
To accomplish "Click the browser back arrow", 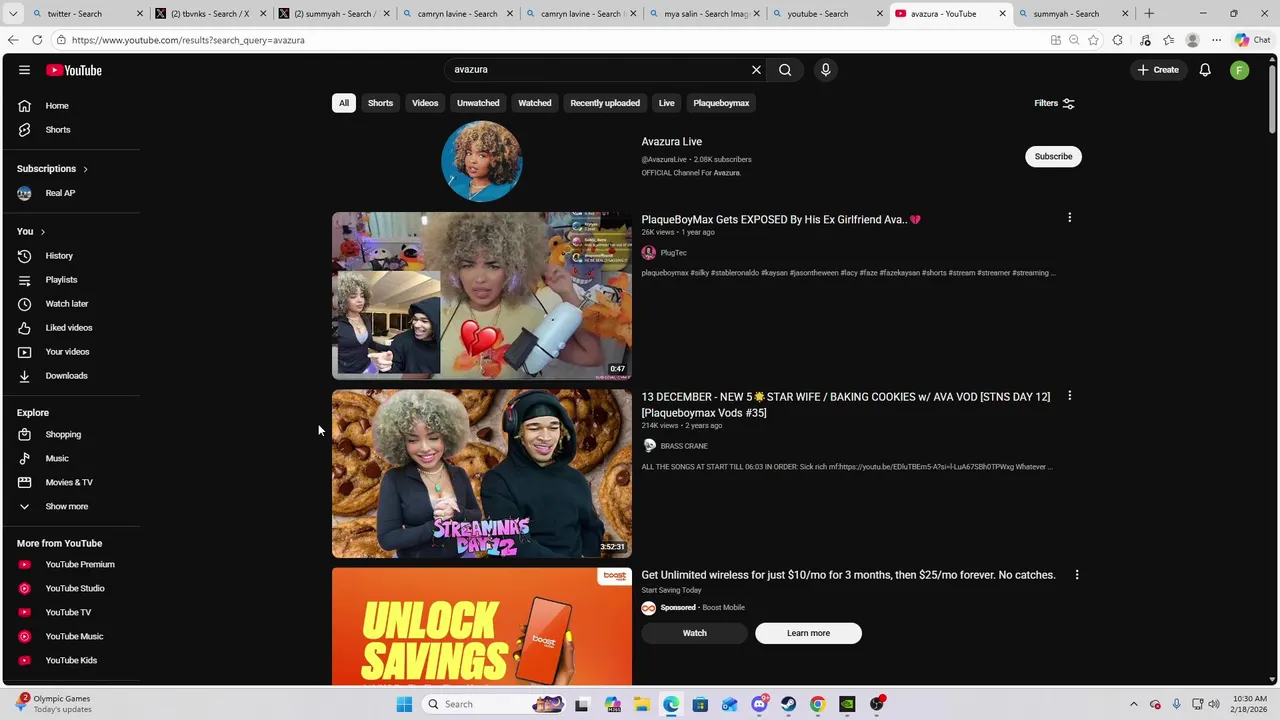I will (13, 40).
